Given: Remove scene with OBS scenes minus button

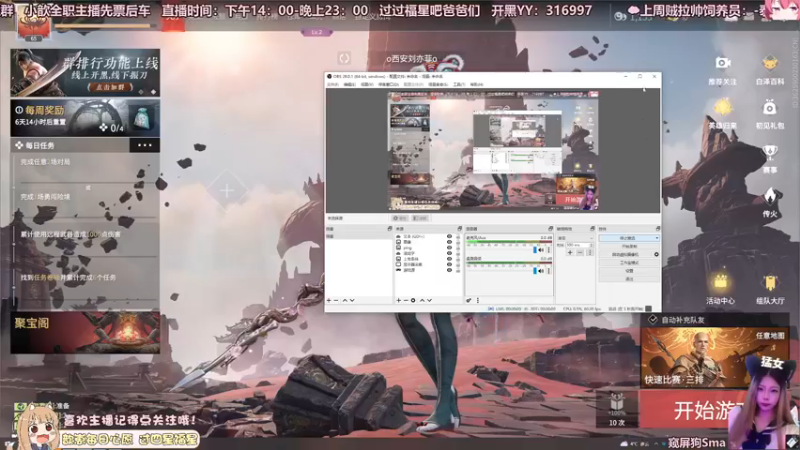Looking at the screenshot, I should 336,301.
